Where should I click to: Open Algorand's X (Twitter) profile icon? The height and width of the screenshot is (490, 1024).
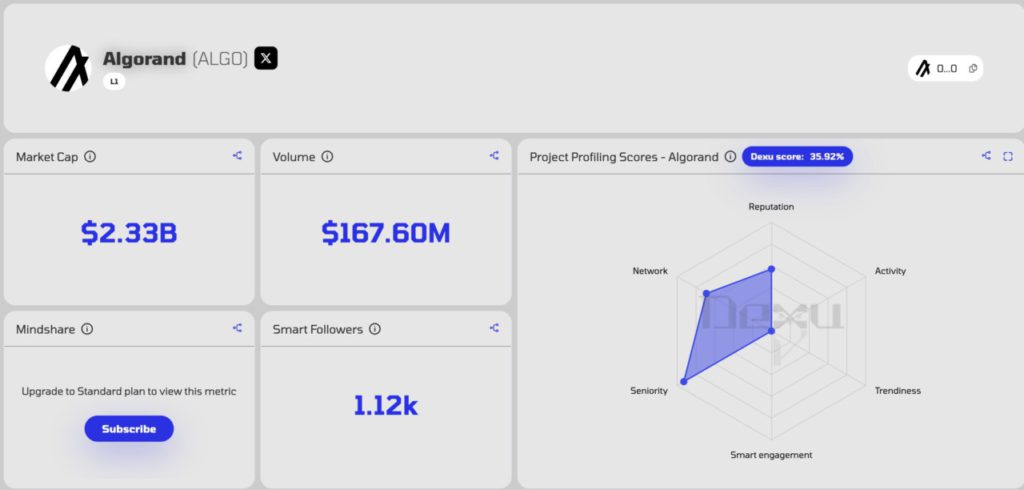(266, 58)
